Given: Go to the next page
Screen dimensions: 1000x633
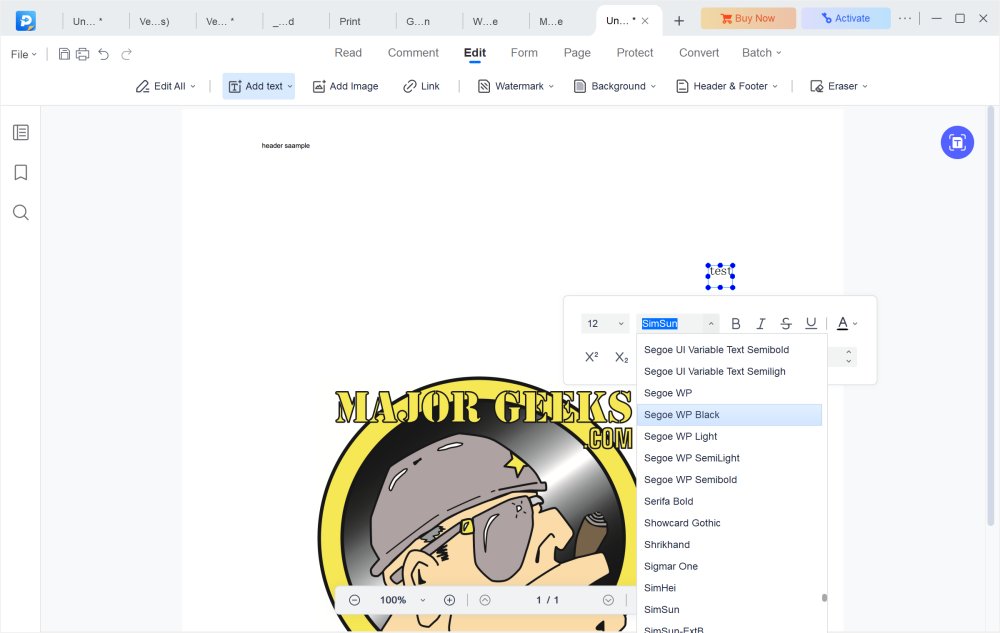Looking at the screenshot, I should click(608, 600).
